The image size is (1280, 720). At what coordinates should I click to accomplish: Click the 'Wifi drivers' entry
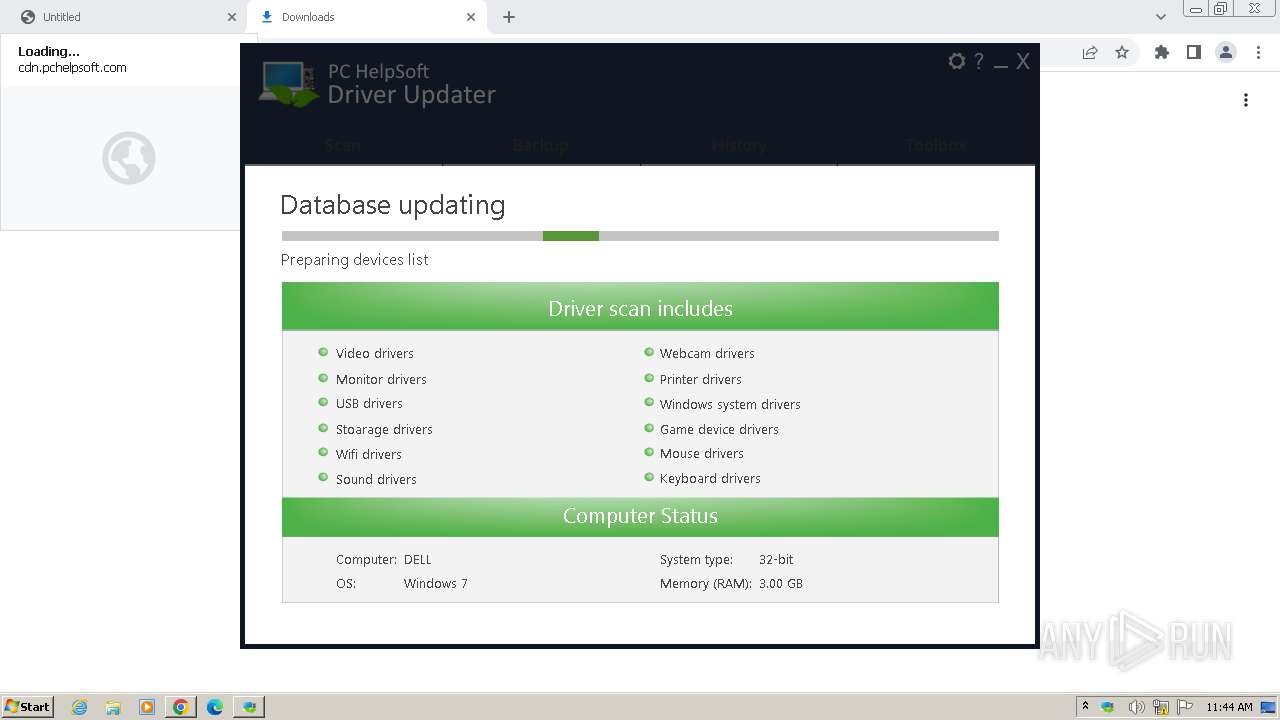(369, 454)
